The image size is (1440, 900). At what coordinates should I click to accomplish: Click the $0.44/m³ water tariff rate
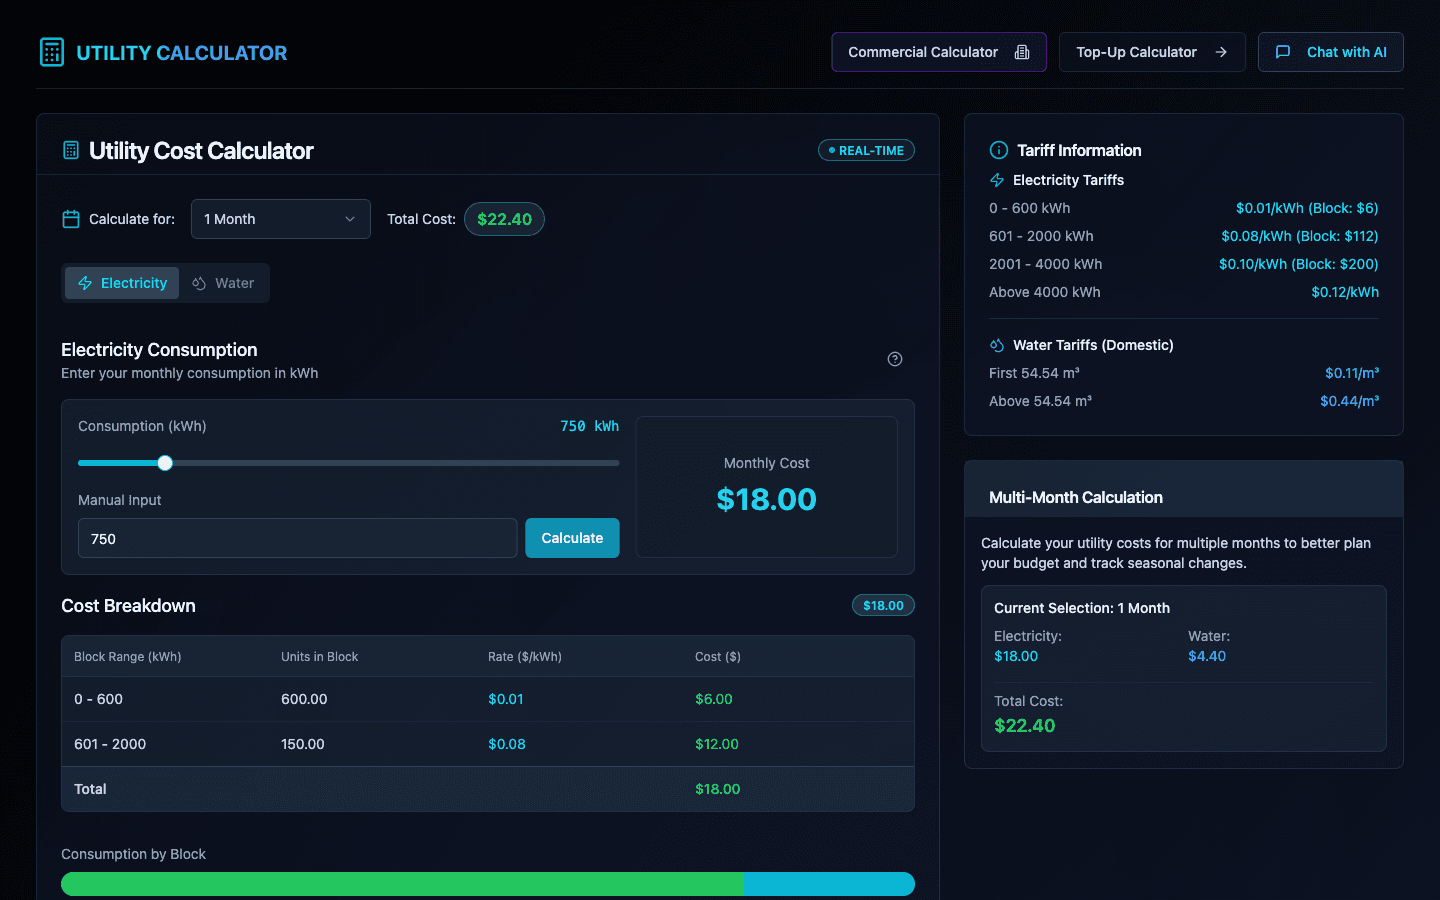point(1349,401)
